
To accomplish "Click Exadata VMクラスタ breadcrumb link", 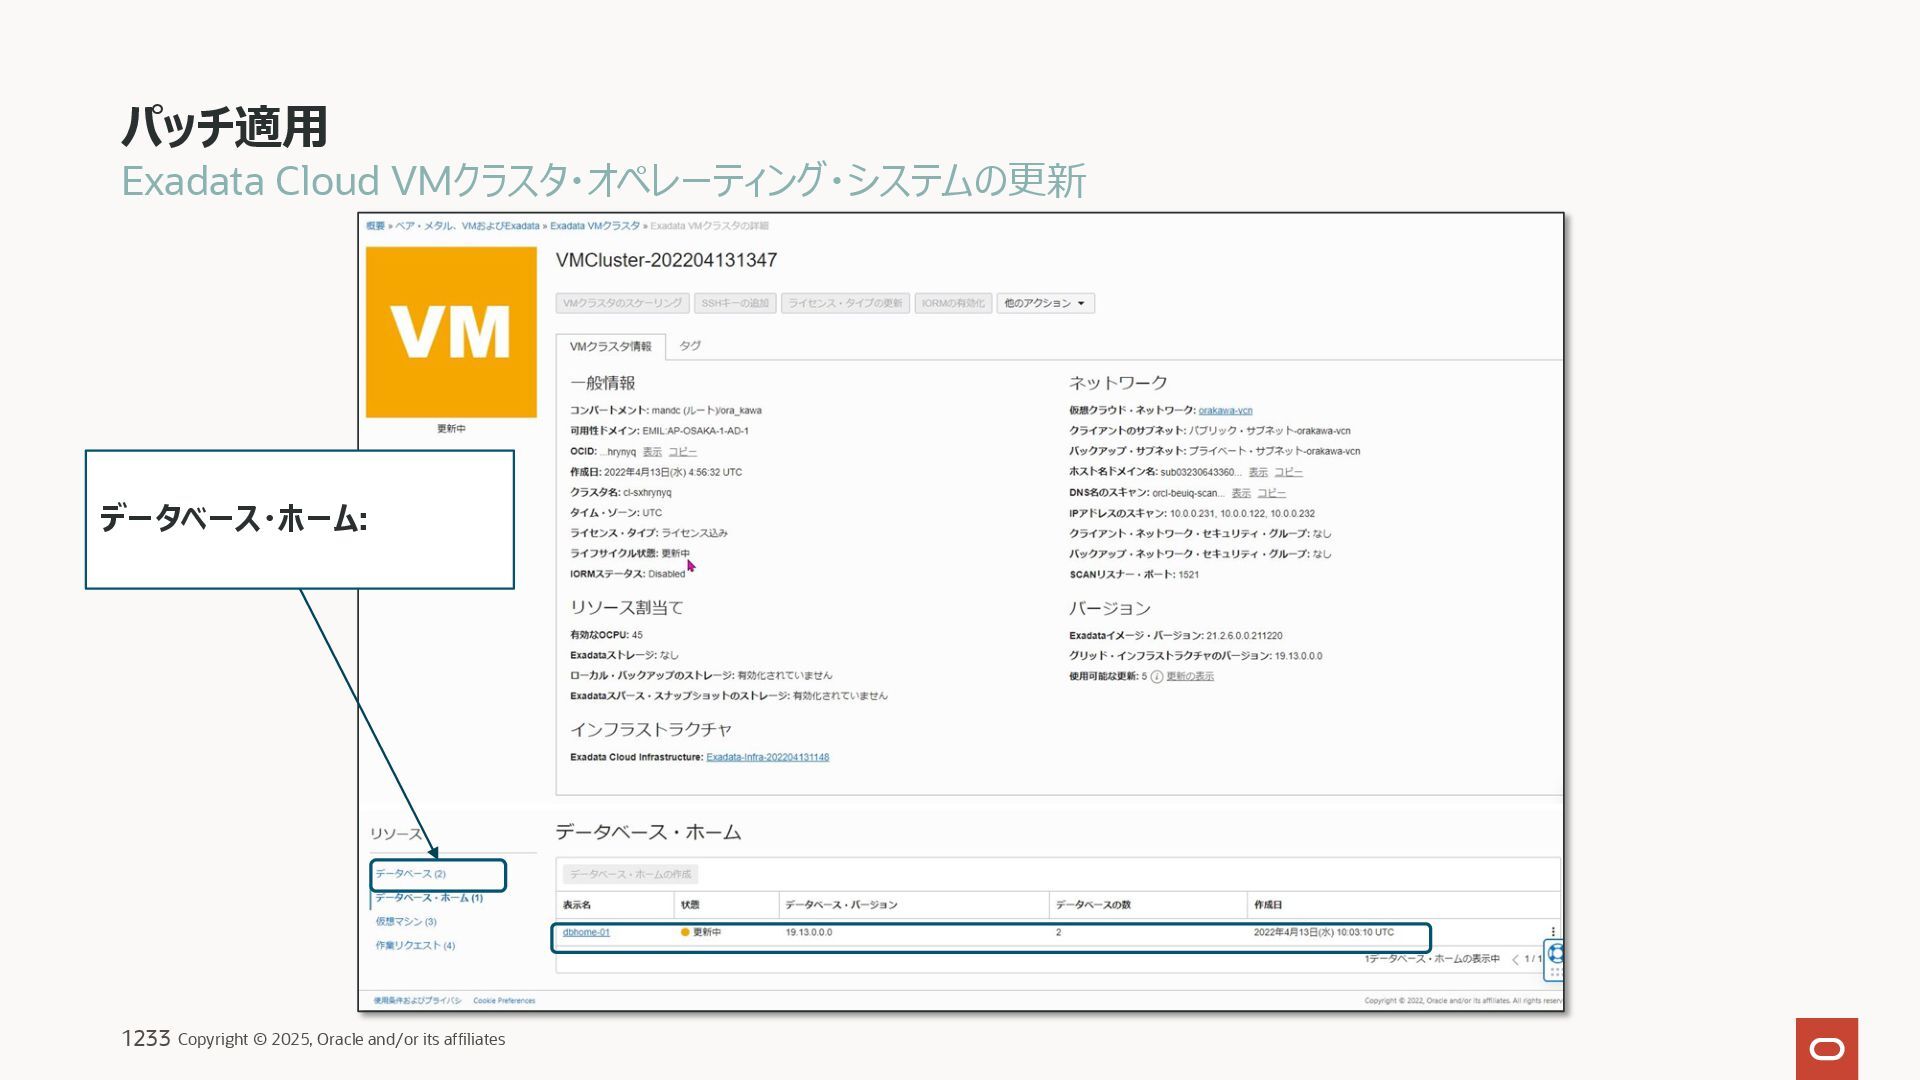I will pos(595,226).
